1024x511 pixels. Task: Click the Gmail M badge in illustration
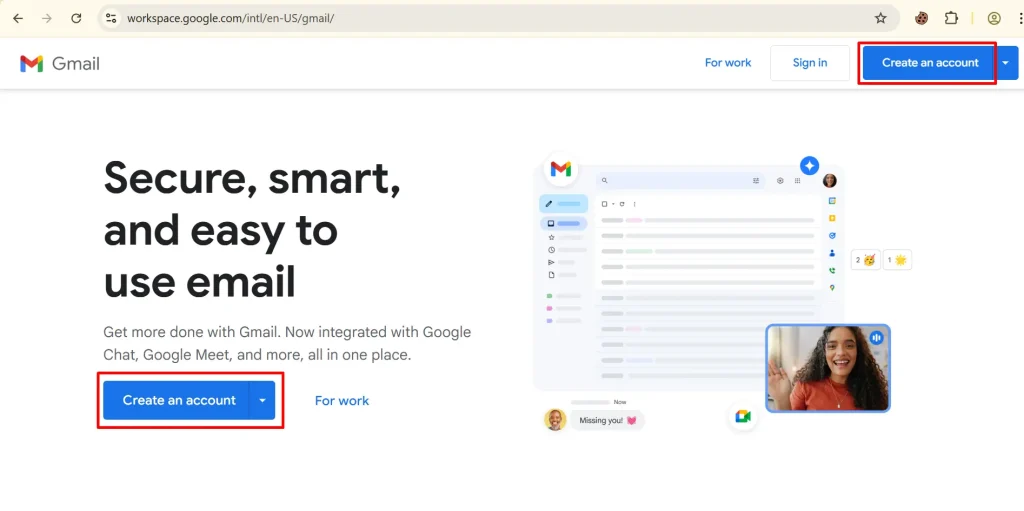pyautogui.click(x=561, y=169)
